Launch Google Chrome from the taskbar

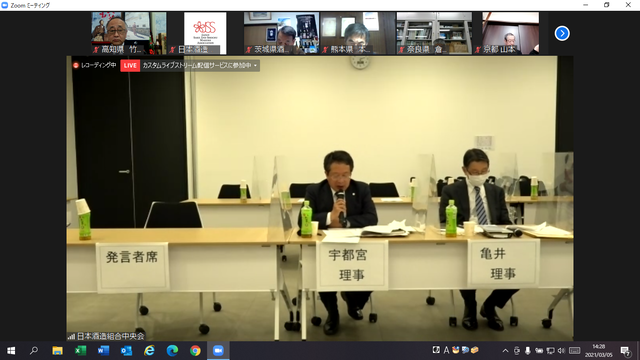coord(195,351)
